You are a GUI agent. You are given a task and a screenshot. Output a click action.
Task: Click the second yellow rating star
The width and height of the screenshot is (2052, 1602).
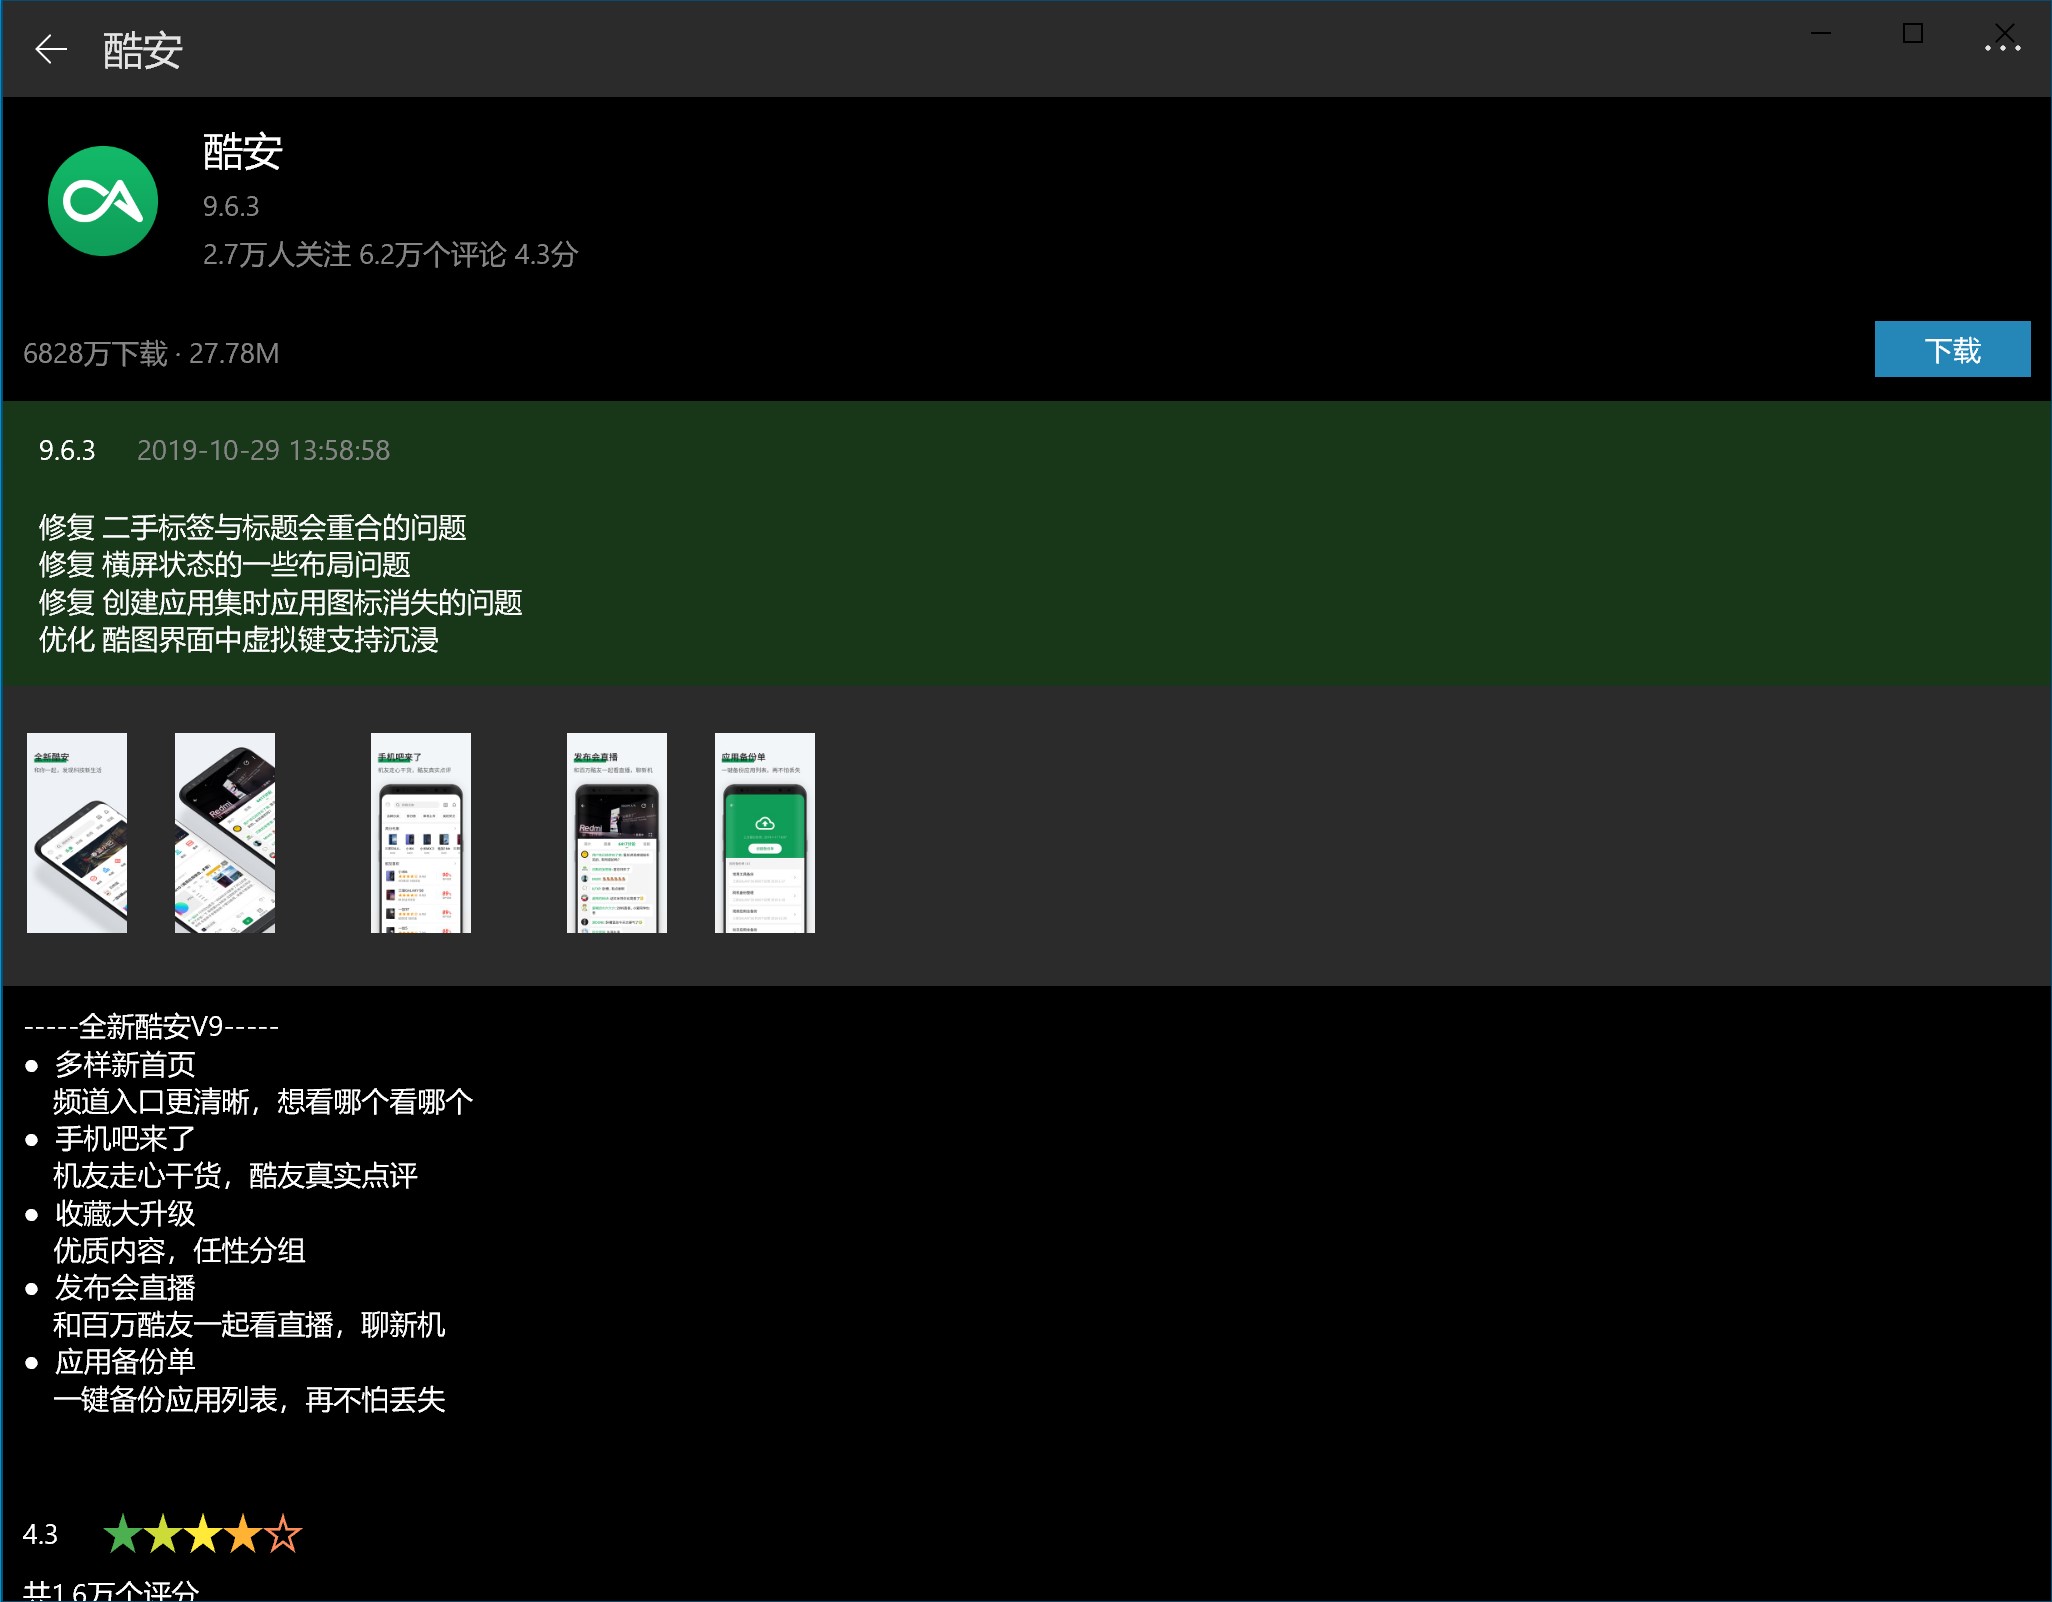coord(163,1534)
